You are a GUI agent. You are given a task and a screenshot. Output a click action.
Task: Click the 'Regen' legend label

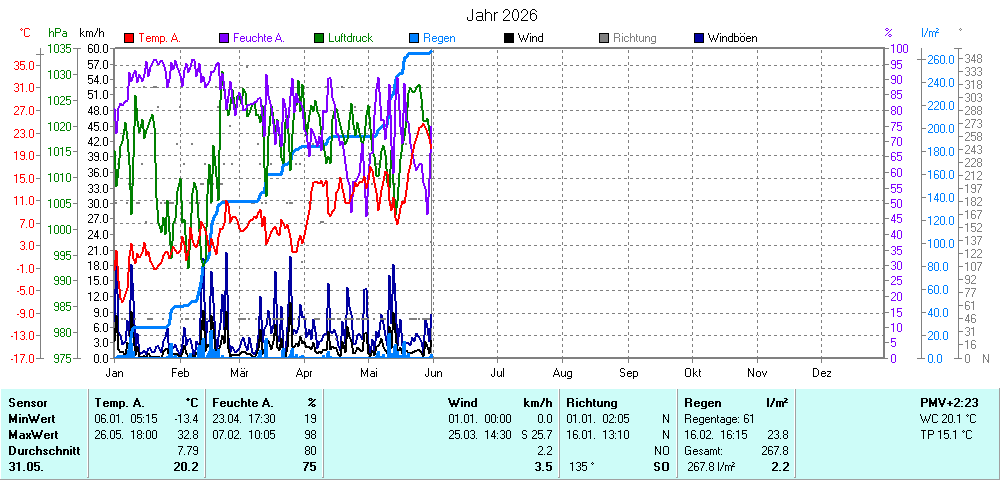tap(439, 38)
